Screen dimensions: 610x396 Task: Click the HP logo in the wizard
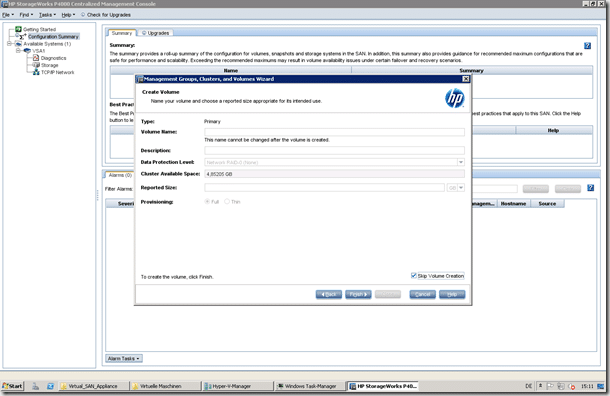[x=454, y=98]
